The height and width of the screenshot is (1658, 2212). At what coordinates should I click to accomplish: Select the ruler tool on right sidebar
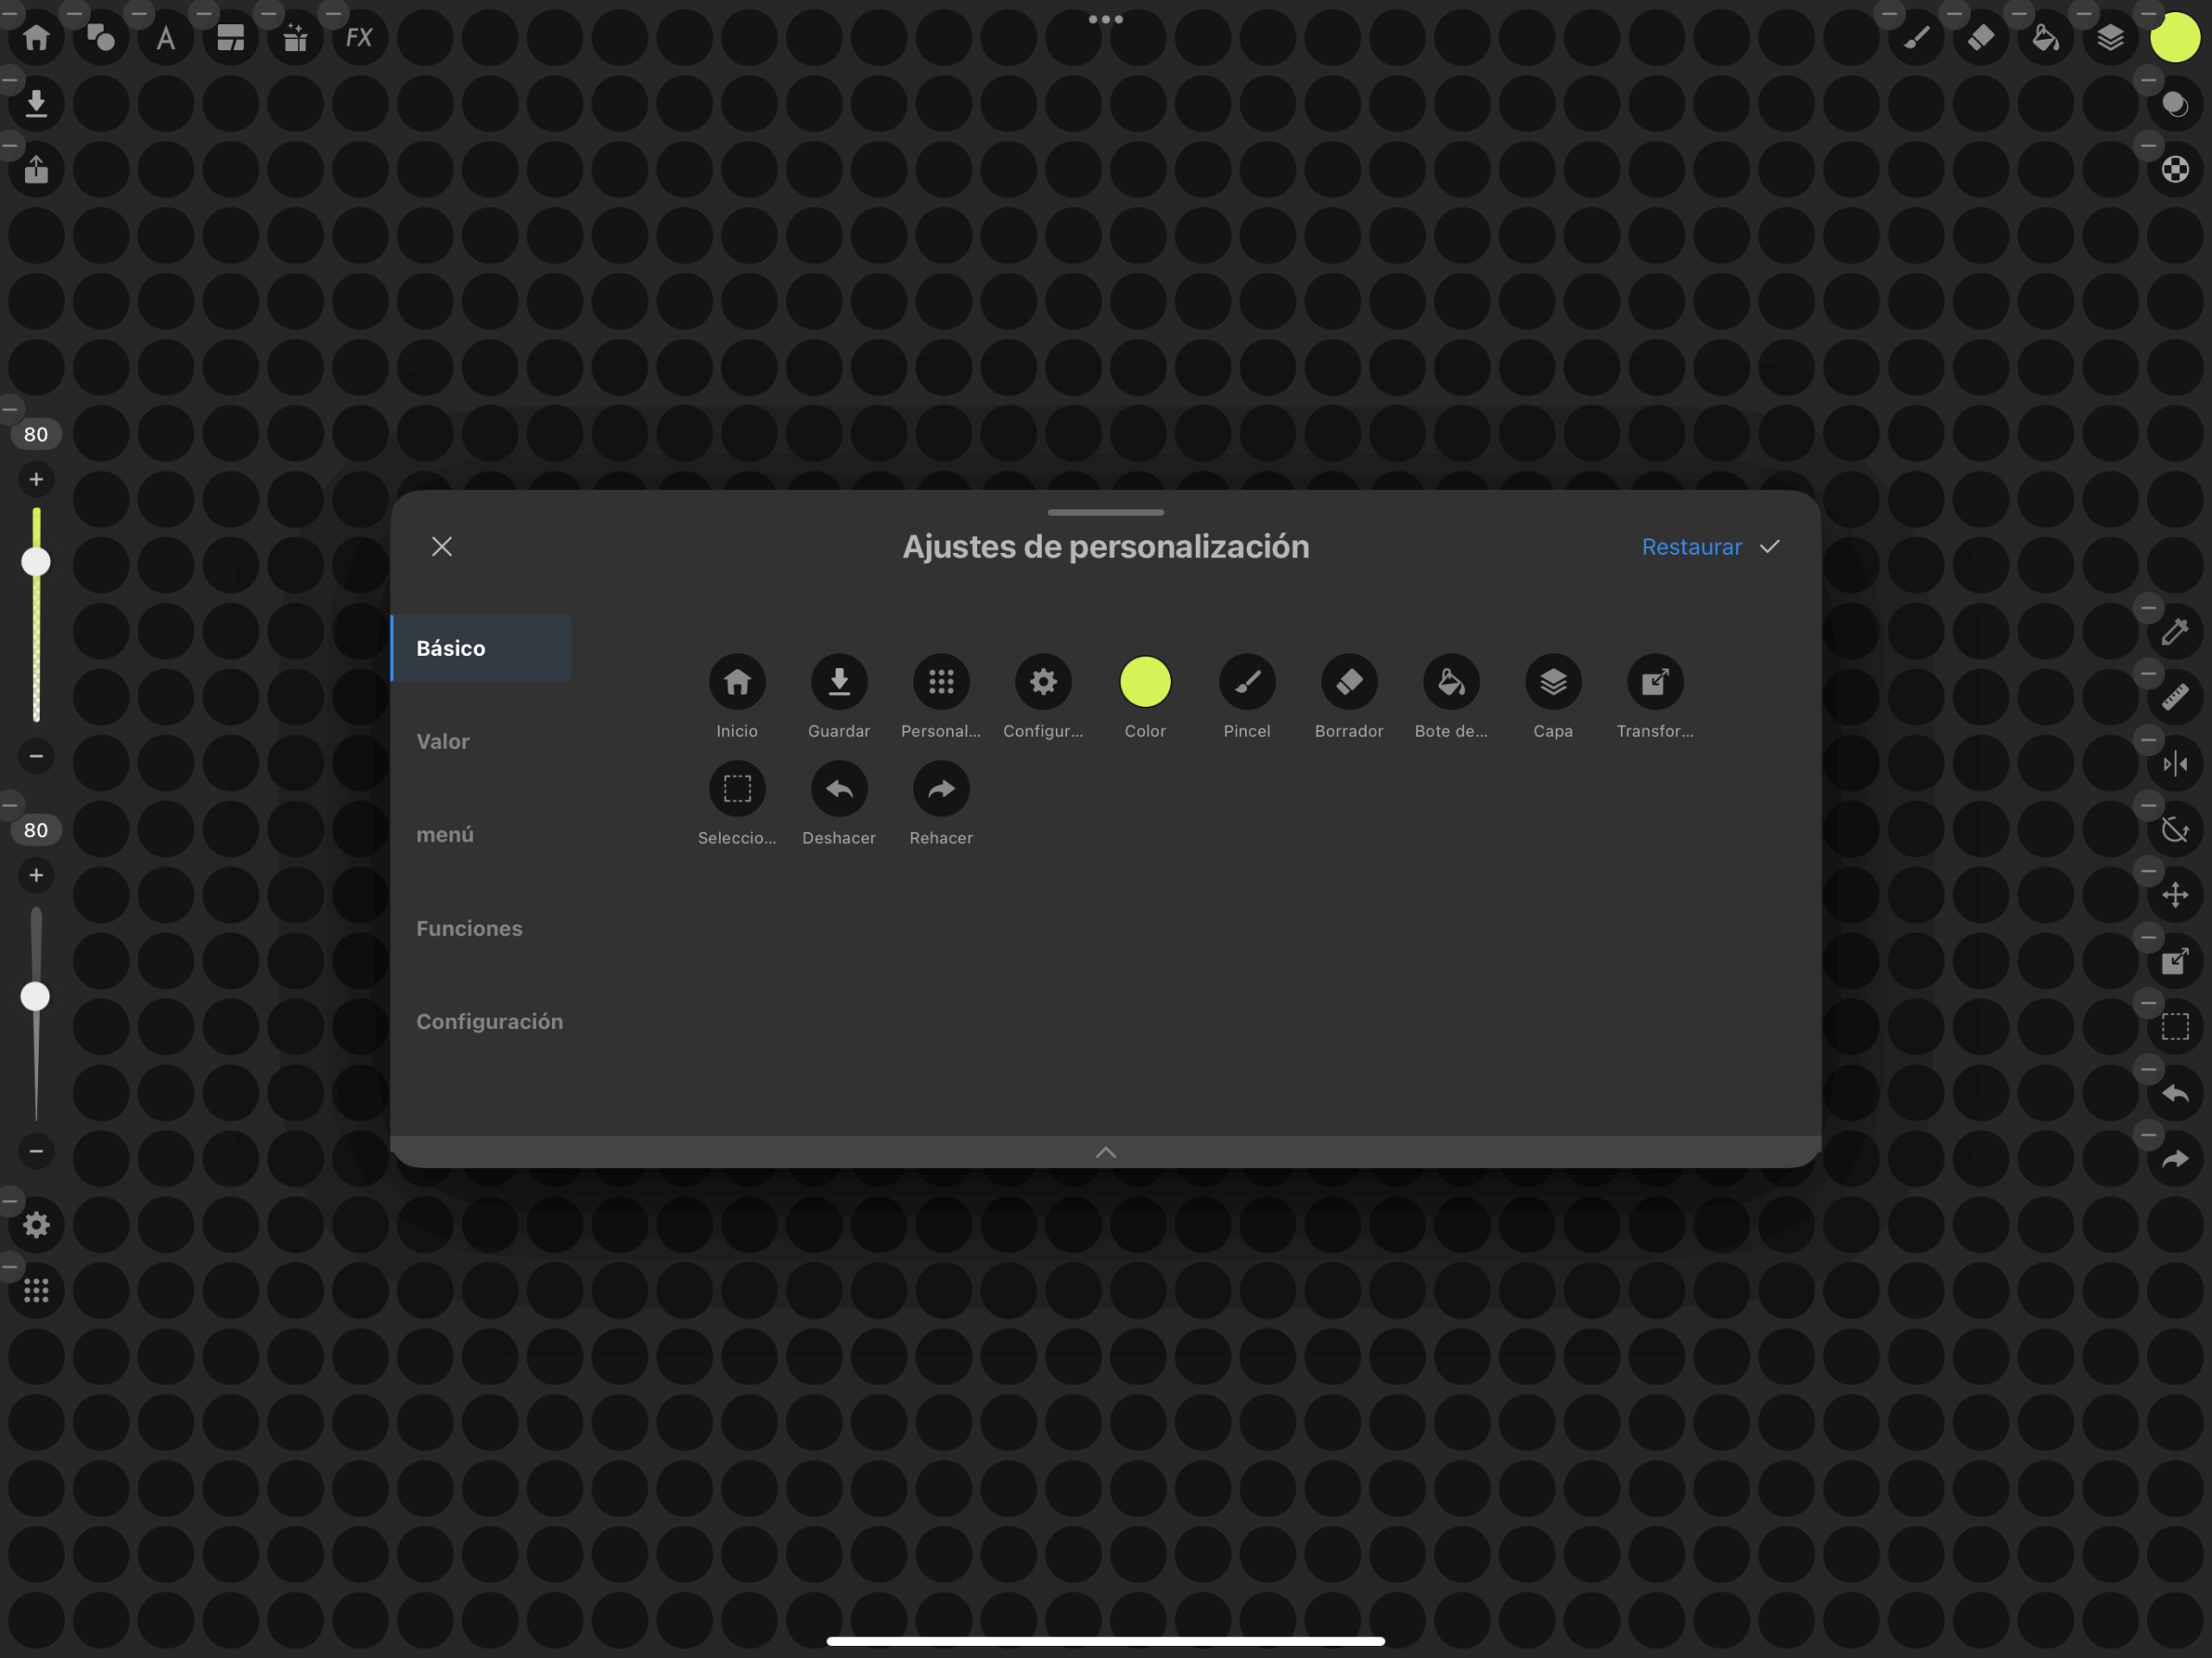2175,697
